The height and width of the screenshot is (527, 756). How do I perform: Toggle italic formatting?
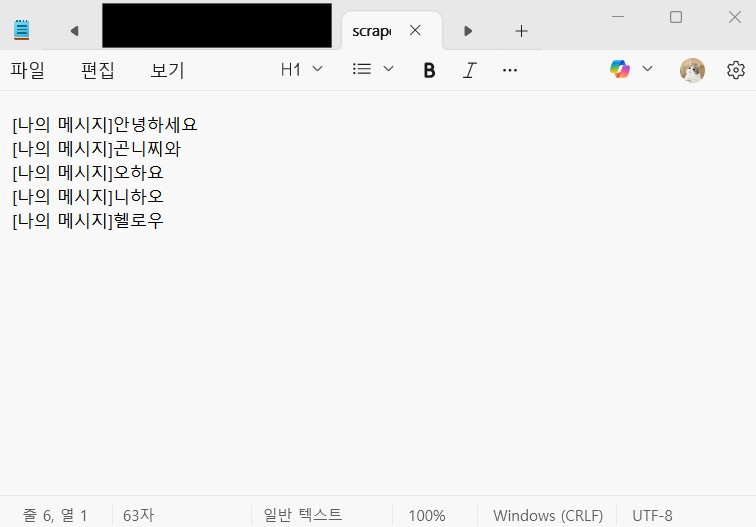point(469,70)
